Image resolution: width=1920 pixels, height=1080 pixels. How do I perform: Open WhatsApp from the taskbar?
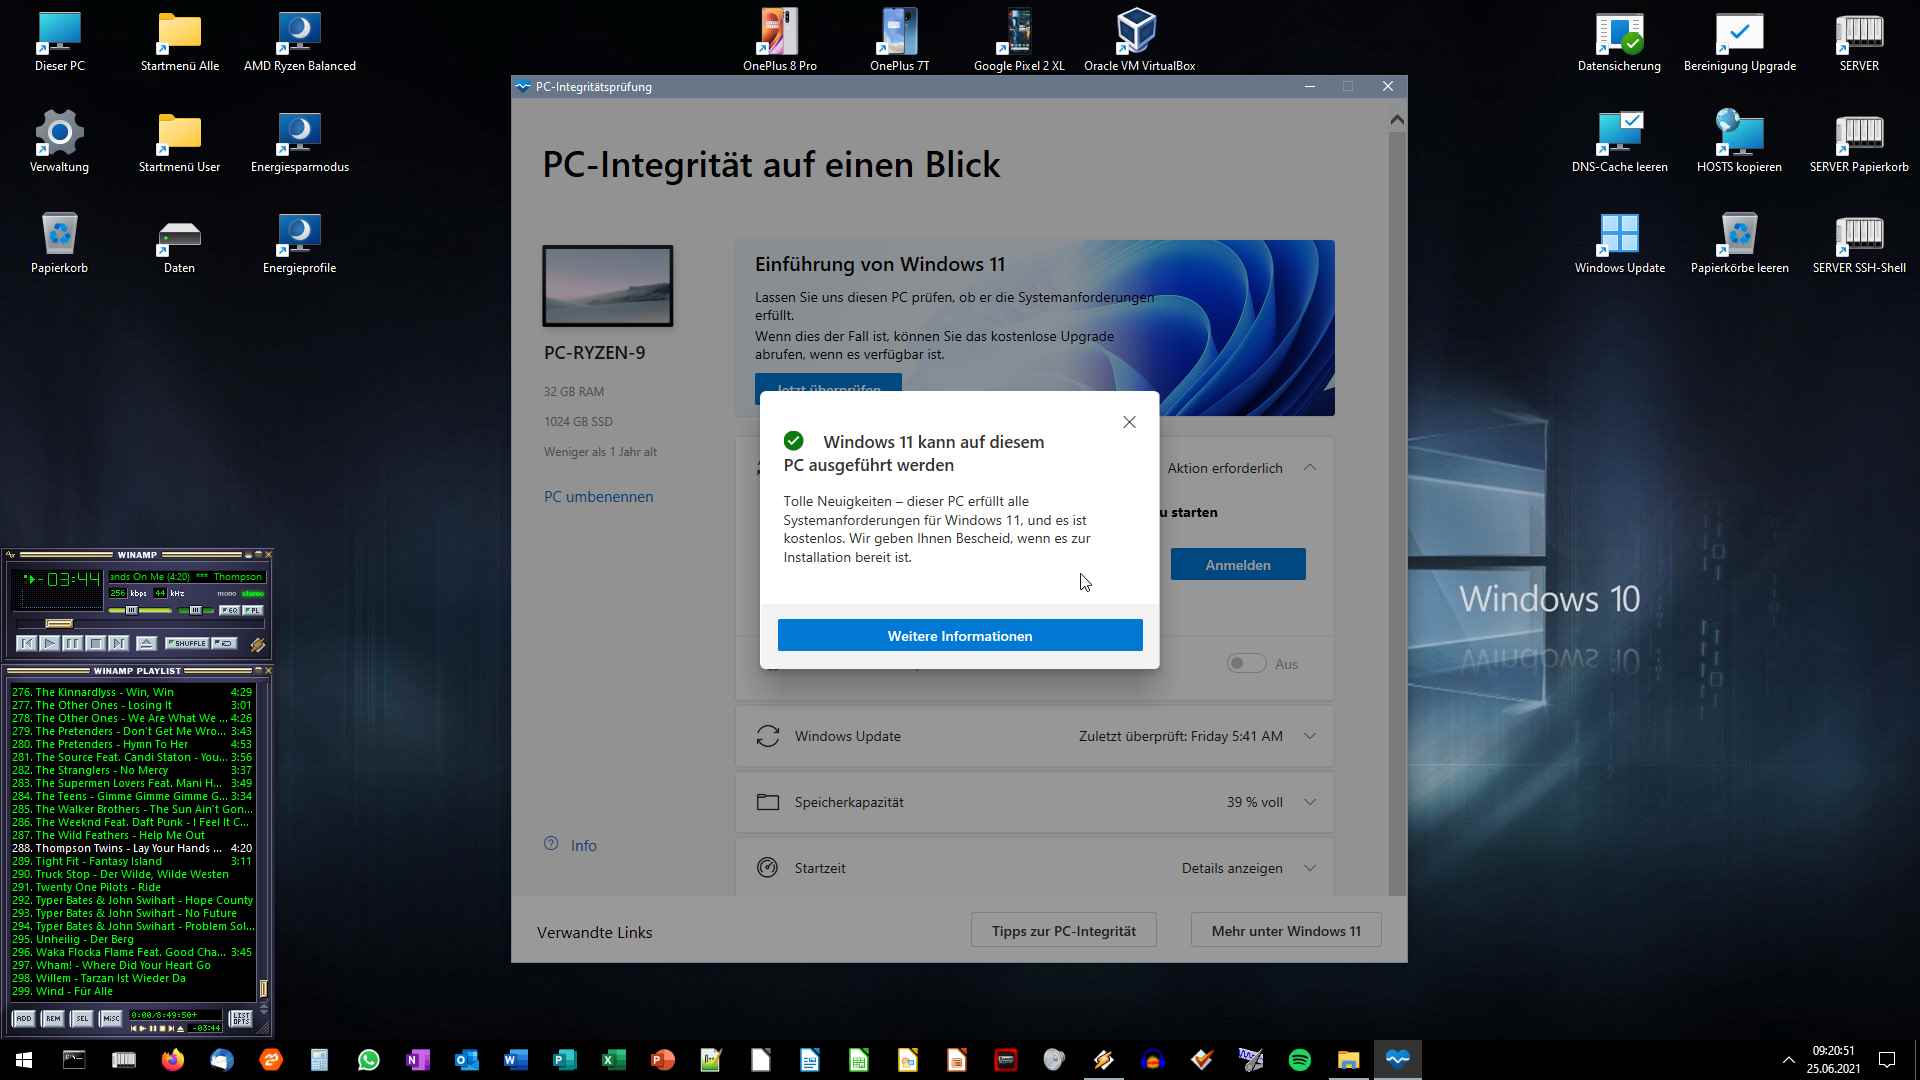pyautogui.click(x=368, y=1059)
